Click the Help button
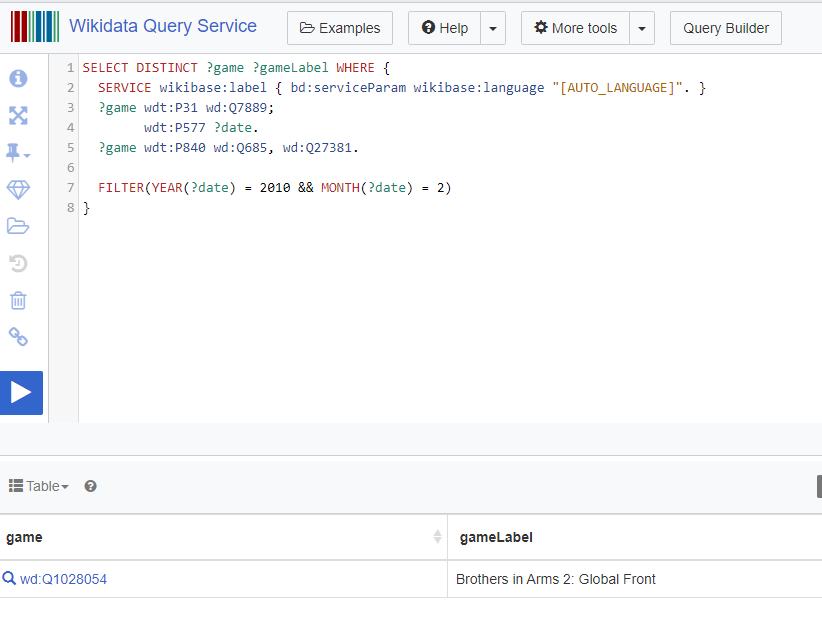This screenshot has width=822, height=617. 444,28
